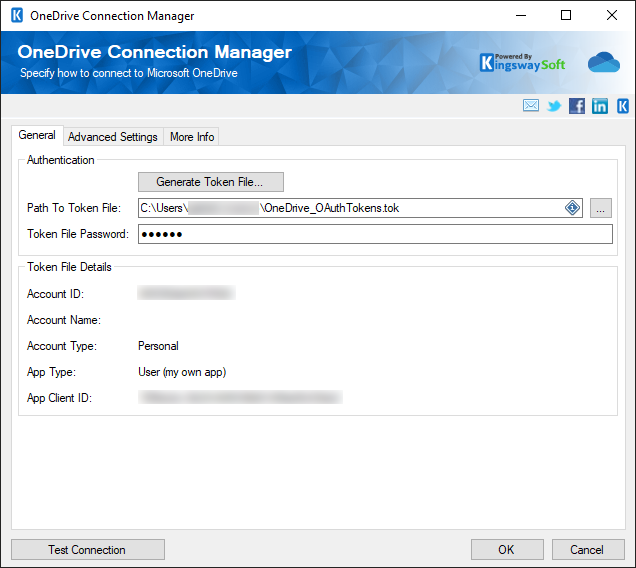The height and width of the screenshot is (568, 636).
Task: Click the app icon in the title bar
Action: pyautogui.click(x=17, y=15)
